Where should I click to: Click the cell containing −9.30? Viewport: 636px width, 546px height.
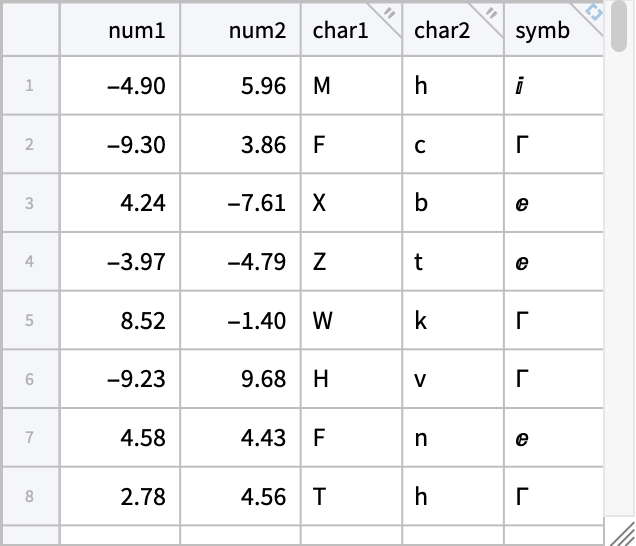120,145
